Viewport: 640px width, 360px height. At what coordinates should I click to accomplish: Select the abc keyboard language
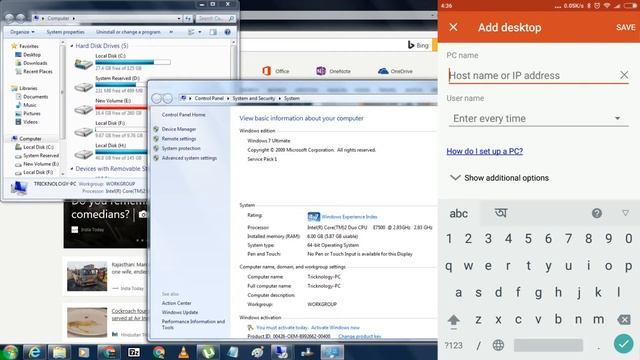point(458,213)
